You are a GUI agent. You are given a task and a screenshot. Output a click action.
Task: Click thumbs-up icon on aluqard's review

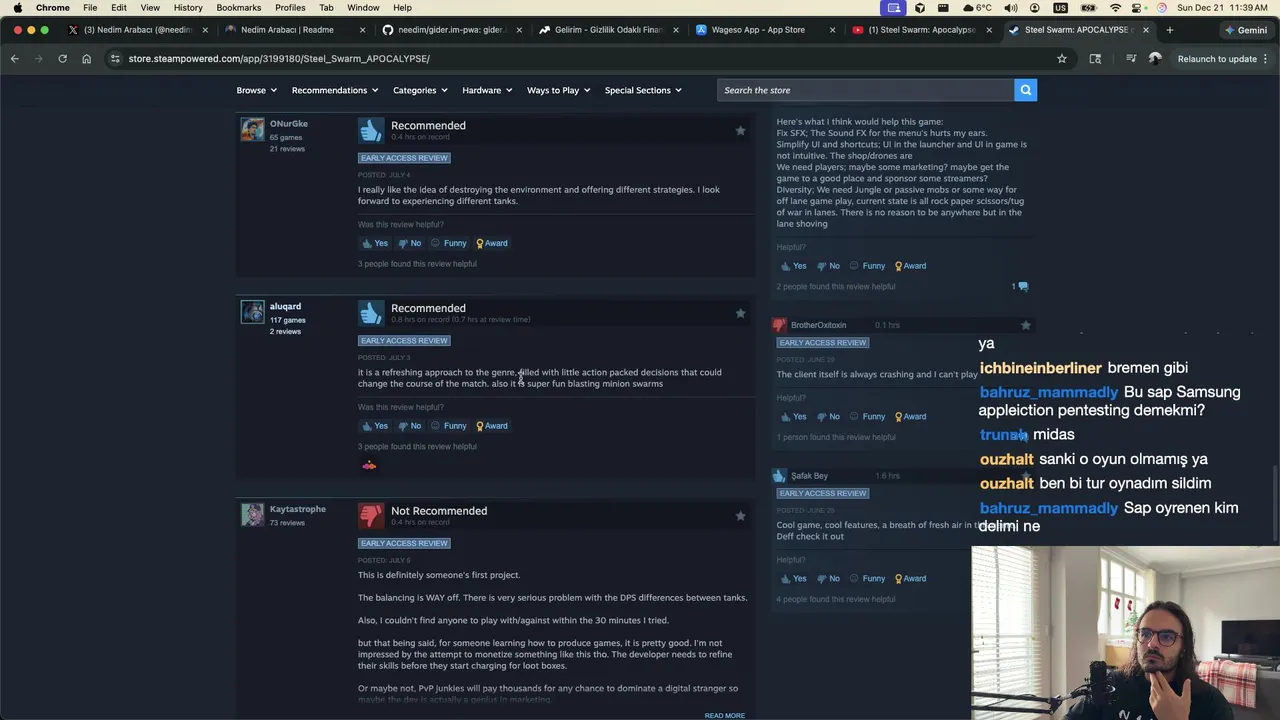pos(371,314)
